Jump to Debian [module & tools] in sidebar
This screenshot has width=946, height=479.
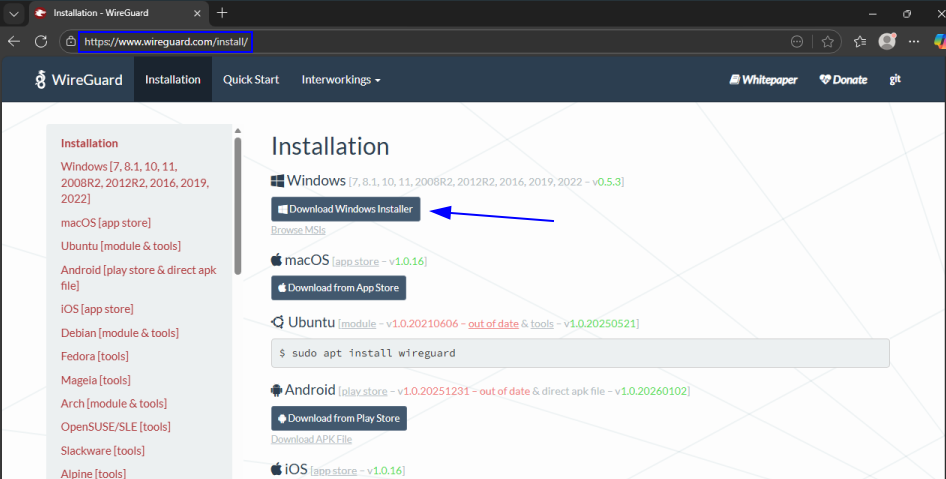pyautogui.click(x=119, y=333)
